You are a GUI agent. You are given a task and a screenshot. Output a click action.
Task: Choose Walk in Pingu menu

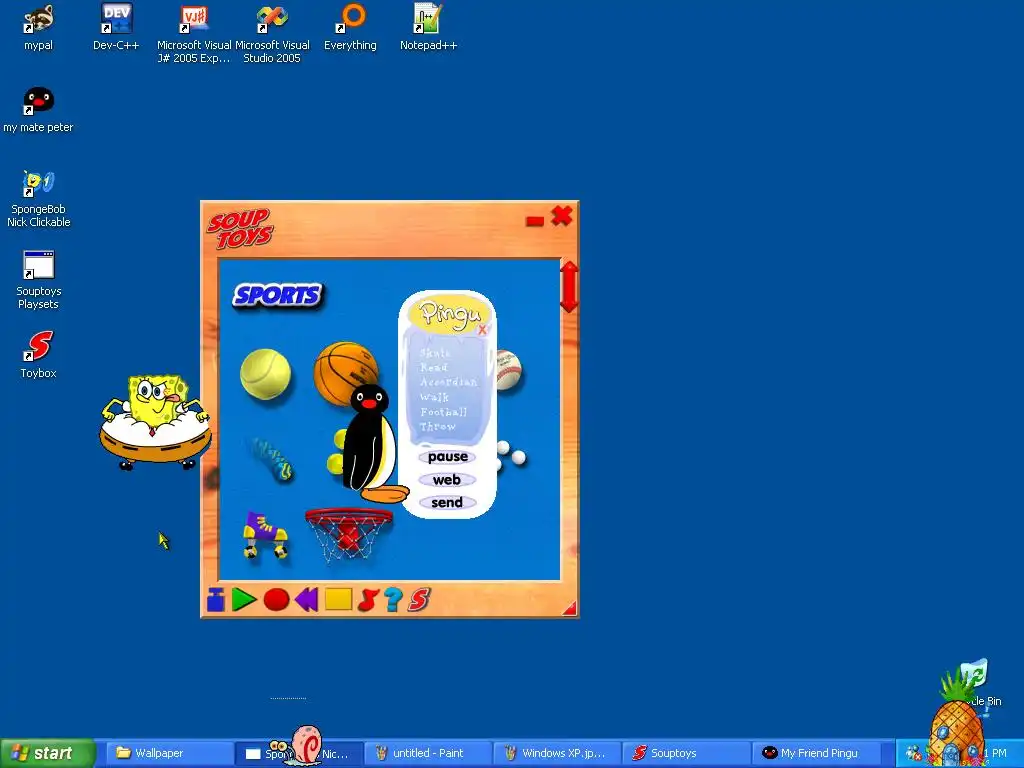434,397
